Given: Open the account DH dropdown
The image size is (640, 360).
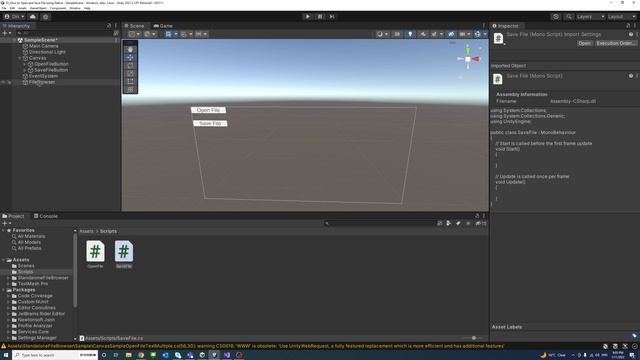Looking at the screenshot, I should (x=14, y=17).
